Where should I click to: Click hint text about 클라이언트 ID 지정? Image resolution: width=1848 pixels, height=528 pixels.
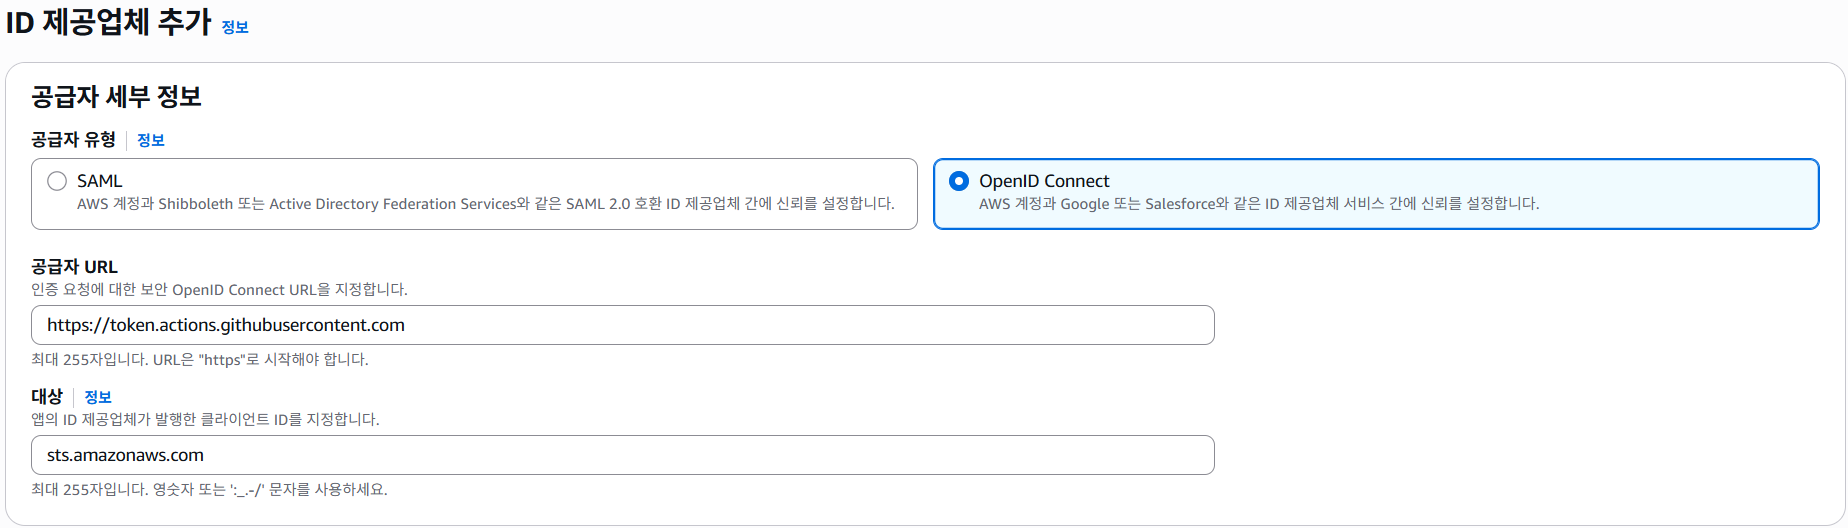point(206,420)
